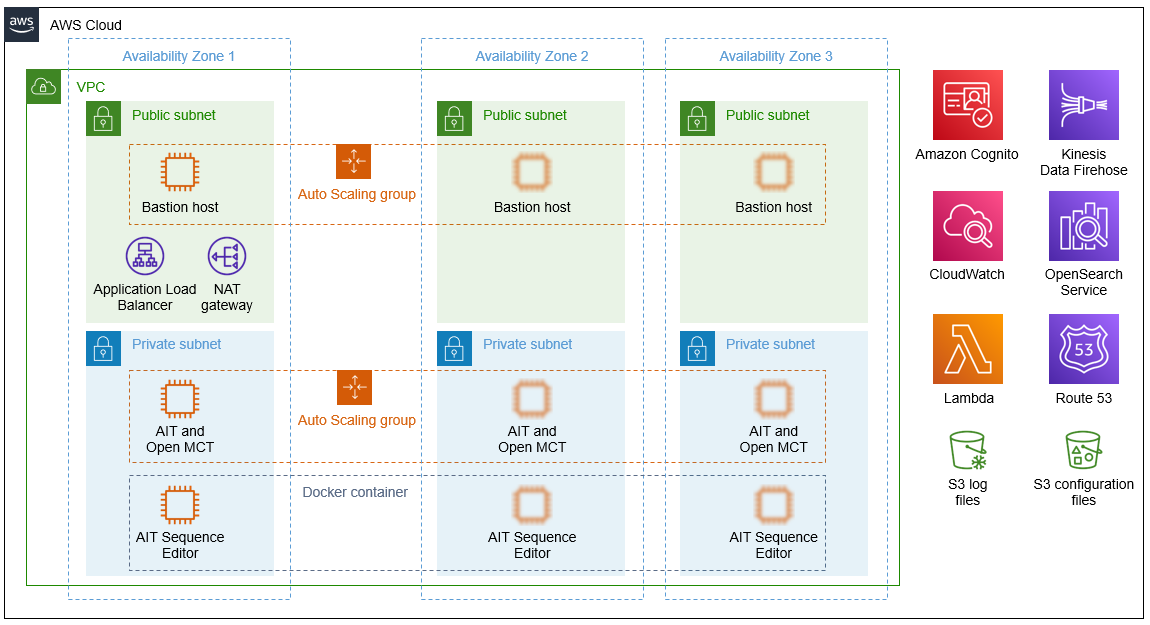The width and height of the screenshot is (1150, 625).
Task: Select the Route 53 icon
Action: coord(1083,349)
